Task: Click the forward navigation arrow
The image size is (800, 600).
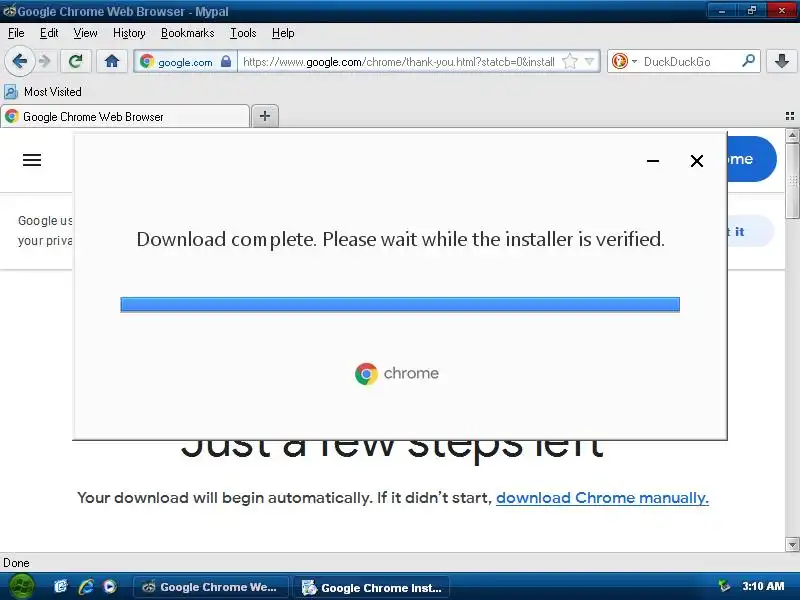Action: tap(45, 61)
